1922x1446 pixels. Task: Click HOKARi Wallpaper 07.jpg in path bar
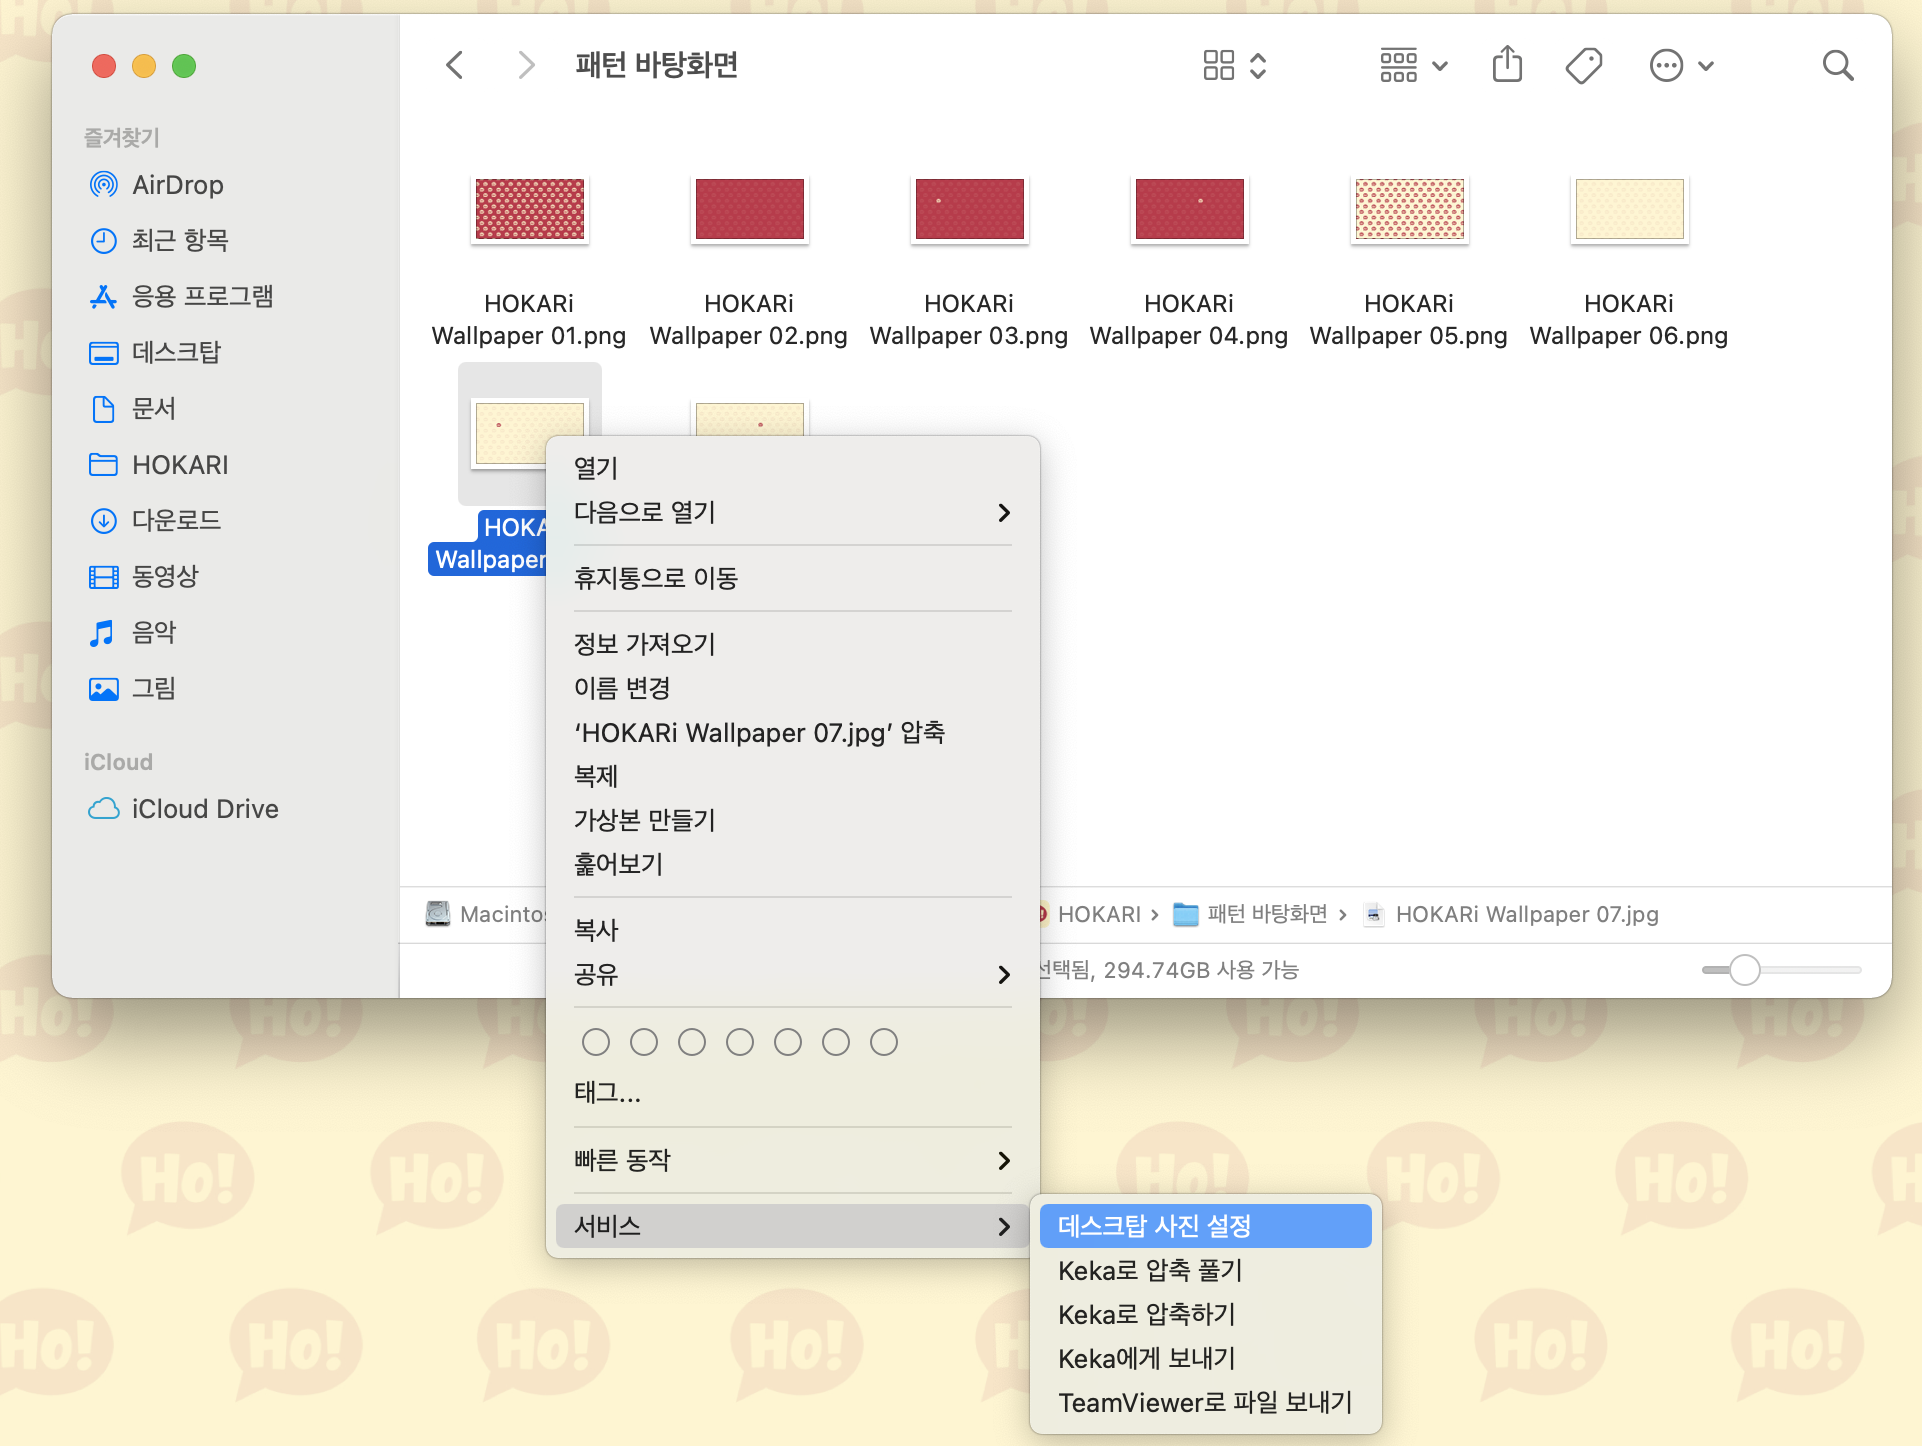1511,914
